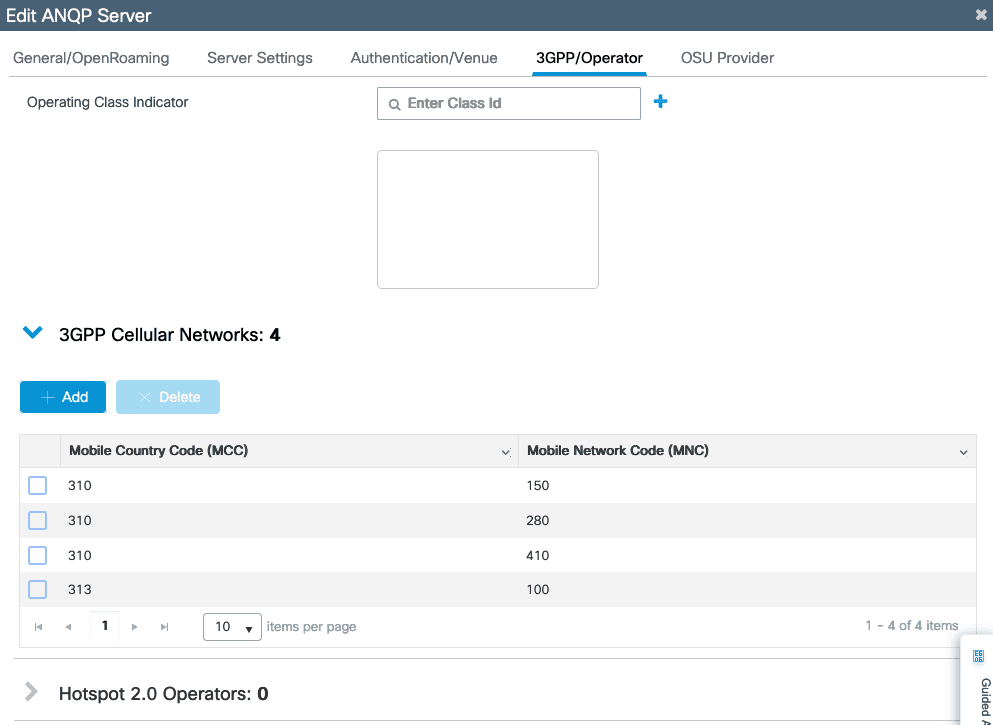Open the items per page dropdown
Viewport: 993px width, 725px height.
pos(232,627)
